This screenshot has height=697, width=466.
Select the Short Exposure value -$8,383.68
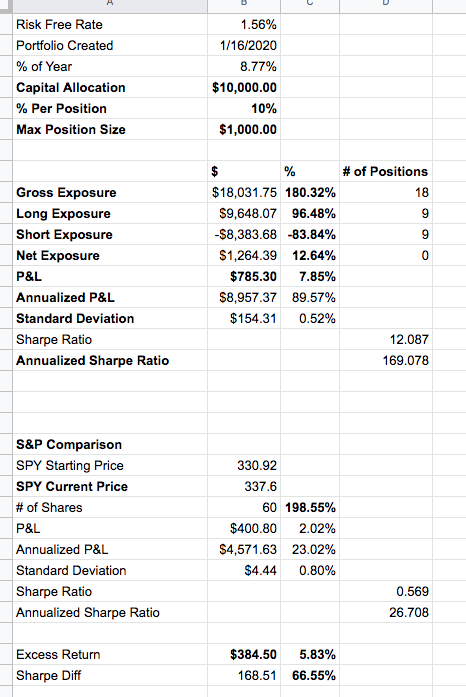245,234
